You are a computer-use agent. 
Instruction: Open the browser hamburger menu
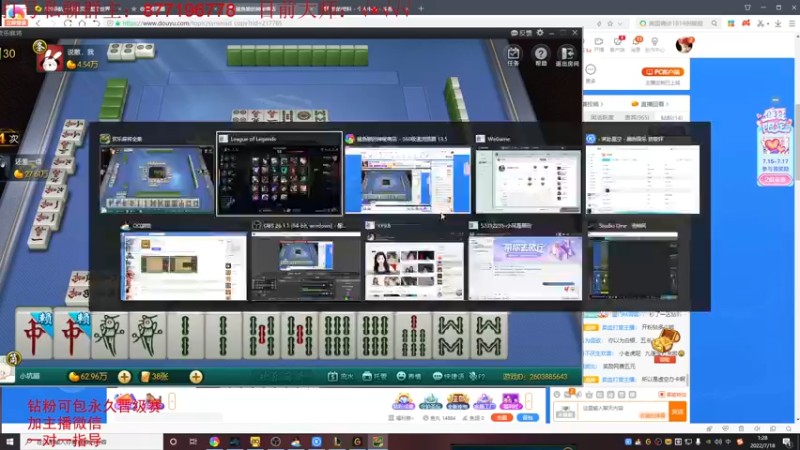(x=792, y=23)
